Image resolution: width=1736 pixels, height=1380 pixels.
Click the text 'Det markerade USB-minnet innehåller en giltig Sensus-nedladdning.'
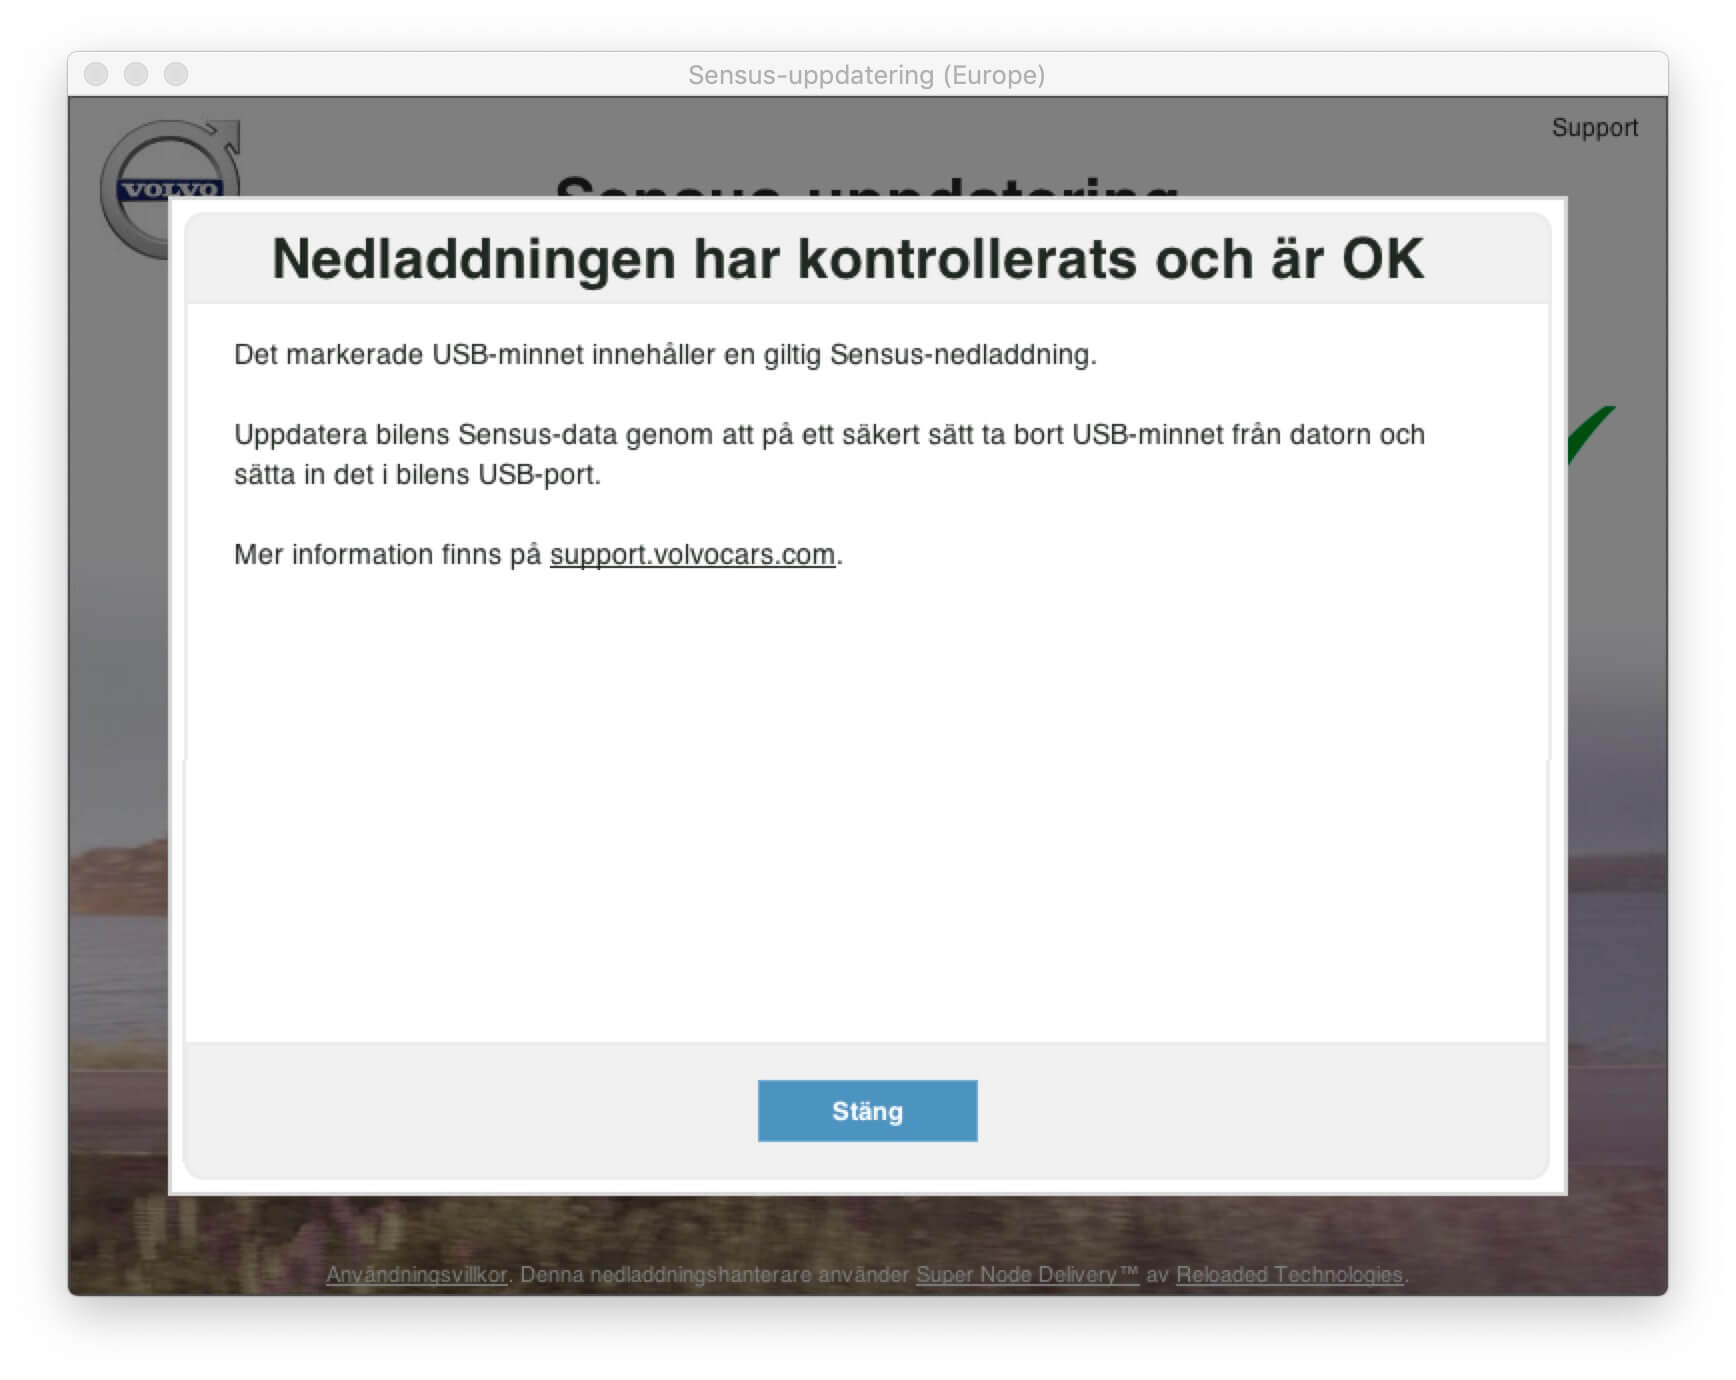coord(665,354)
